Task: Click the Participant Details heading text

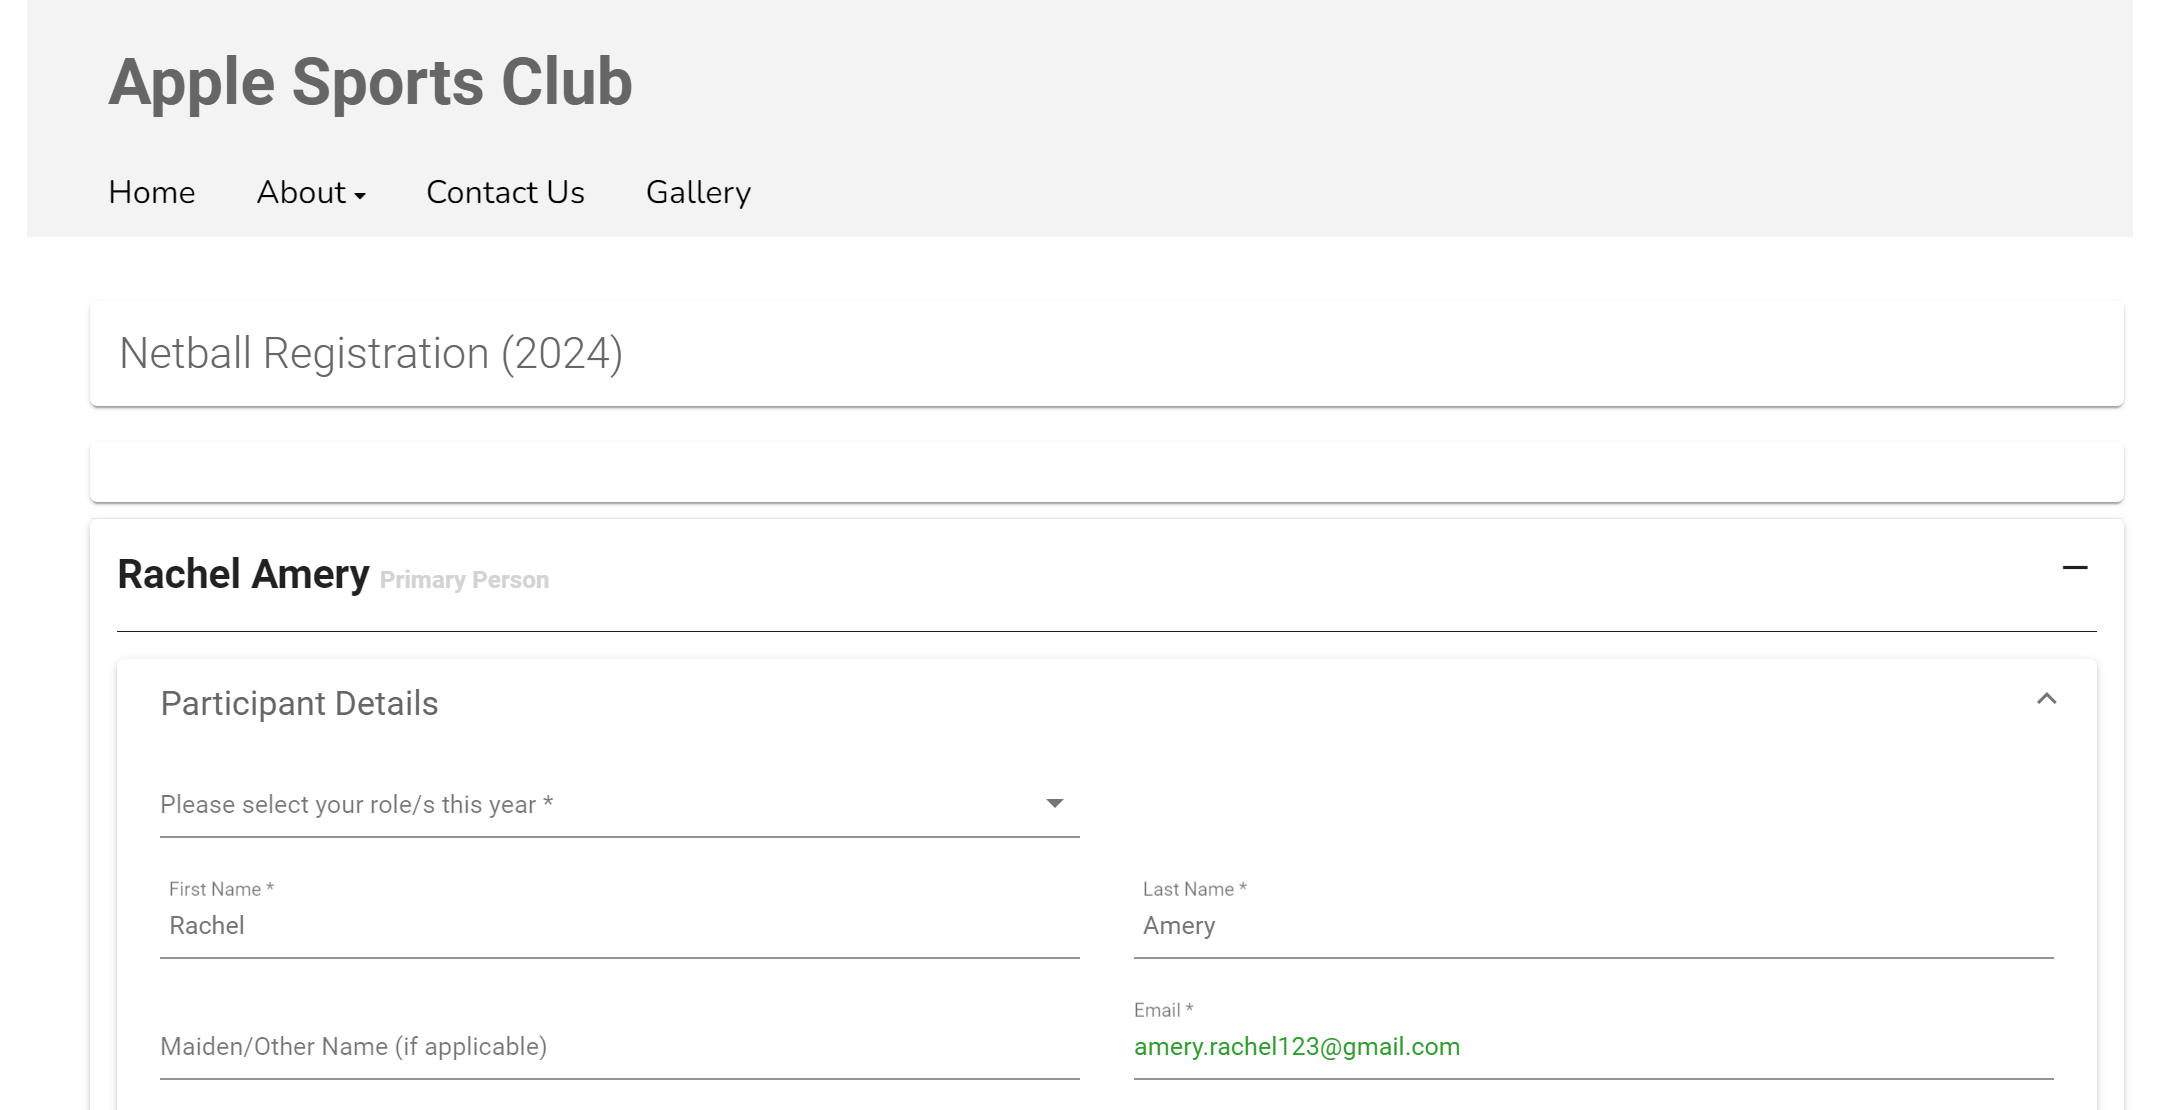Action: tap(299, 704)
